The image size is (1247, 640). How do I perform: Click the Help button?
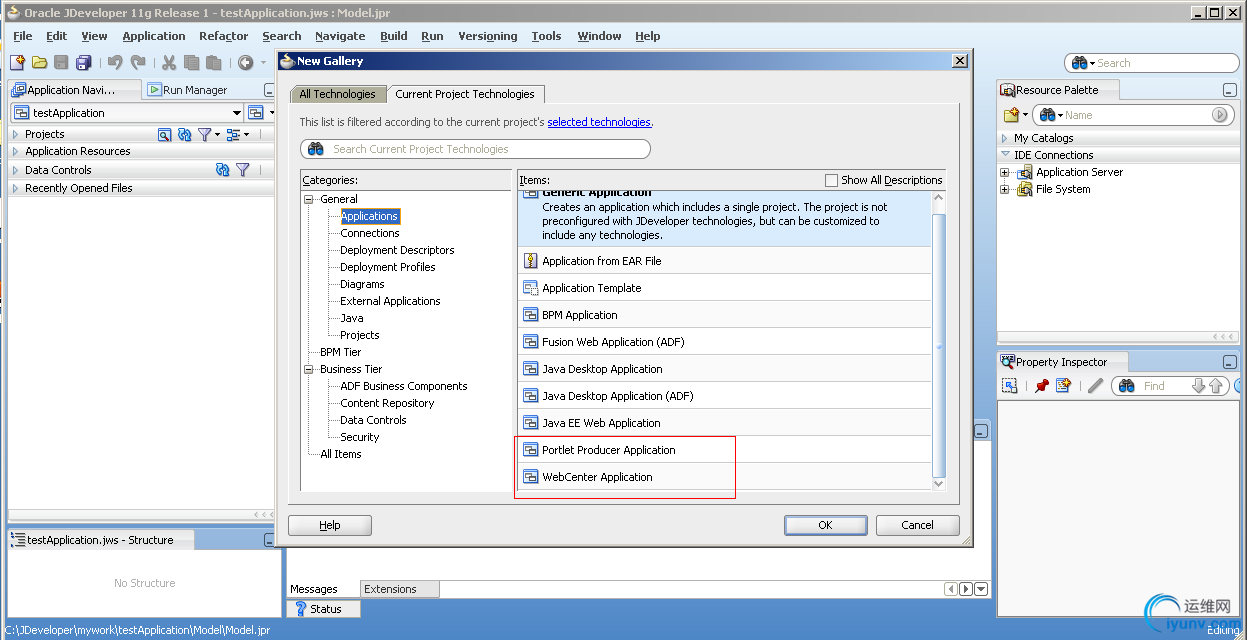coord(330,525)
